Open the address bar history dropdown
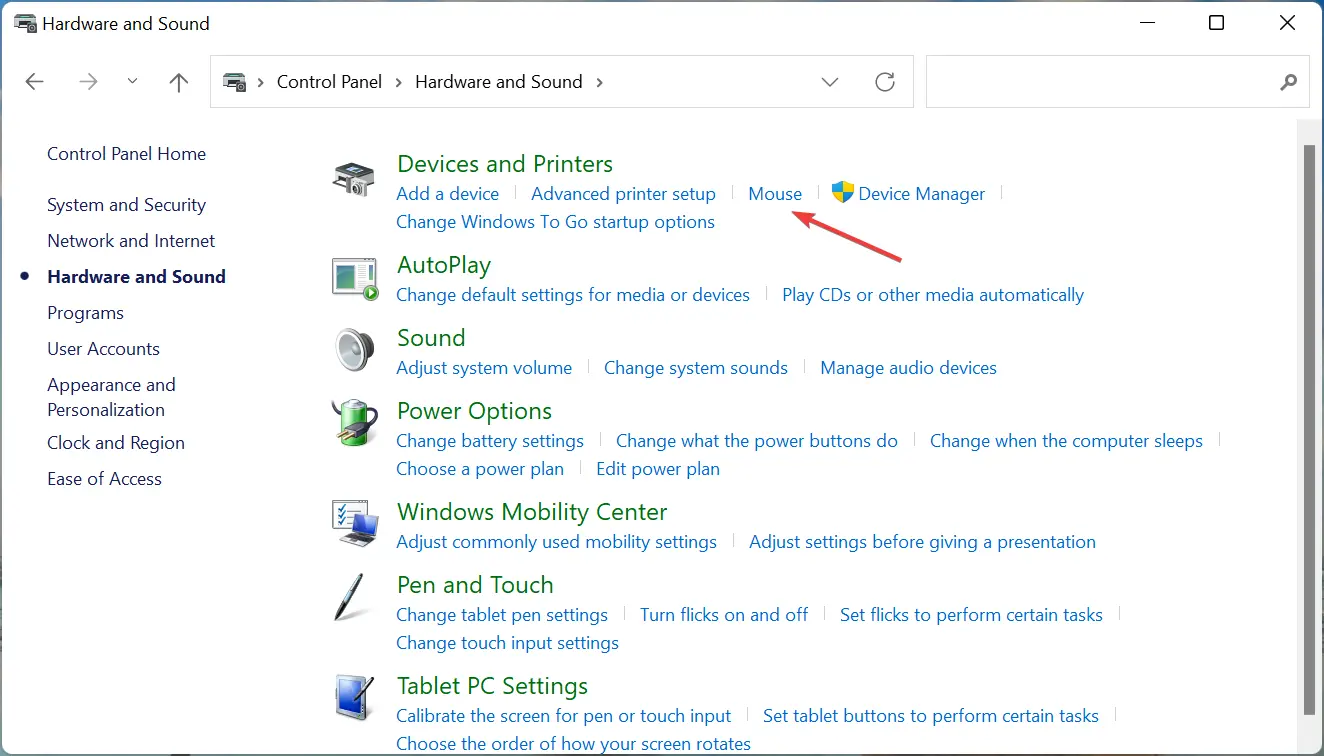 [x=830, y=82]
